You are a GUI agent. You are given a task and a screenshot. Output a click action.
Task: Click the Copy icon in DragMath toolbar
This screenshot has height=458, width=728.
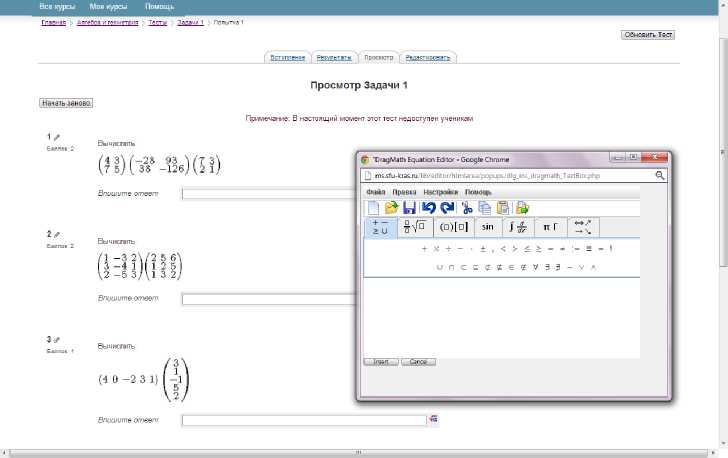coord(485,208)
